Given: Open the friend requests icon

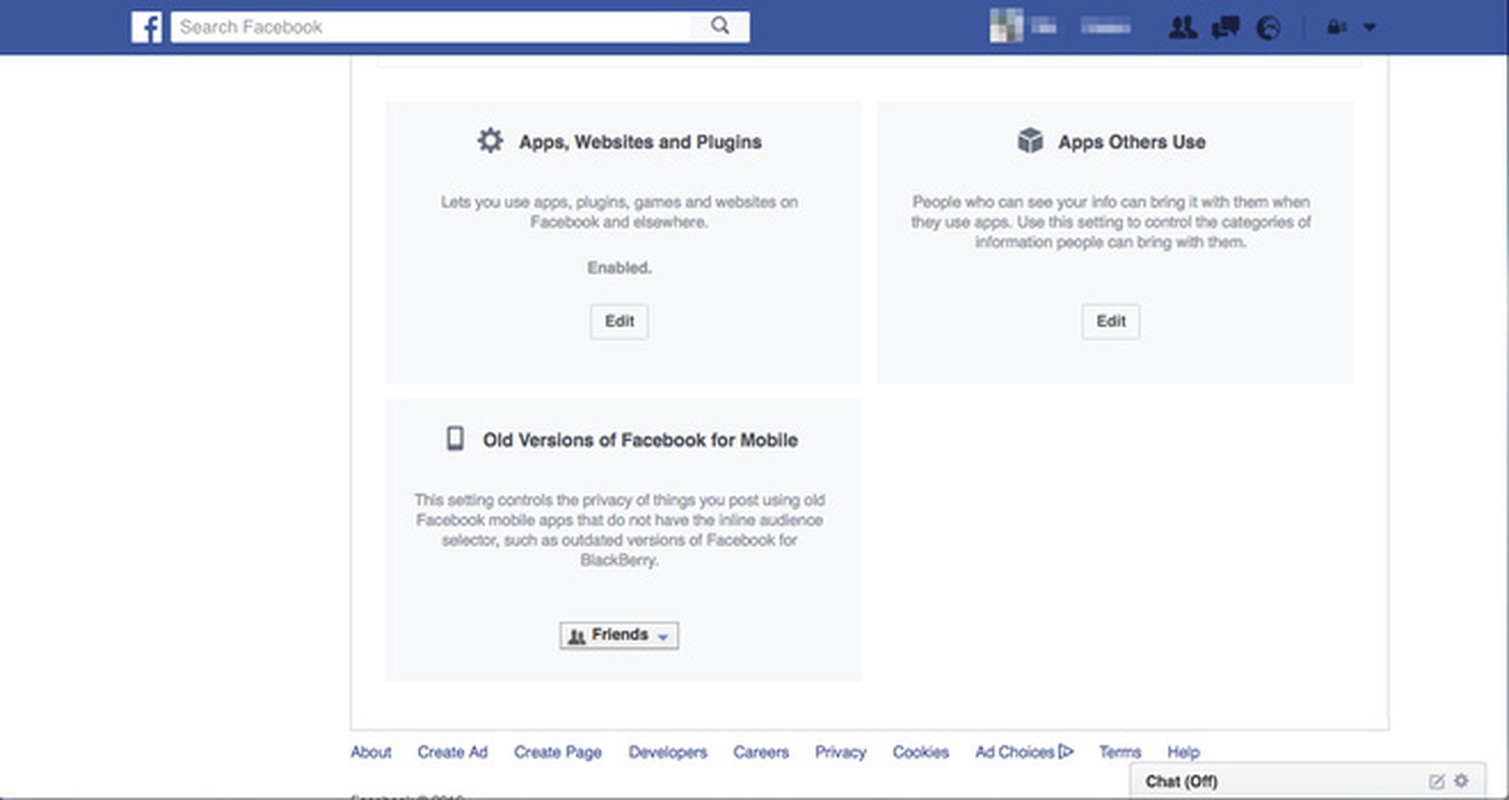Looking at the screenshot, I should [x=1183, y=28].
